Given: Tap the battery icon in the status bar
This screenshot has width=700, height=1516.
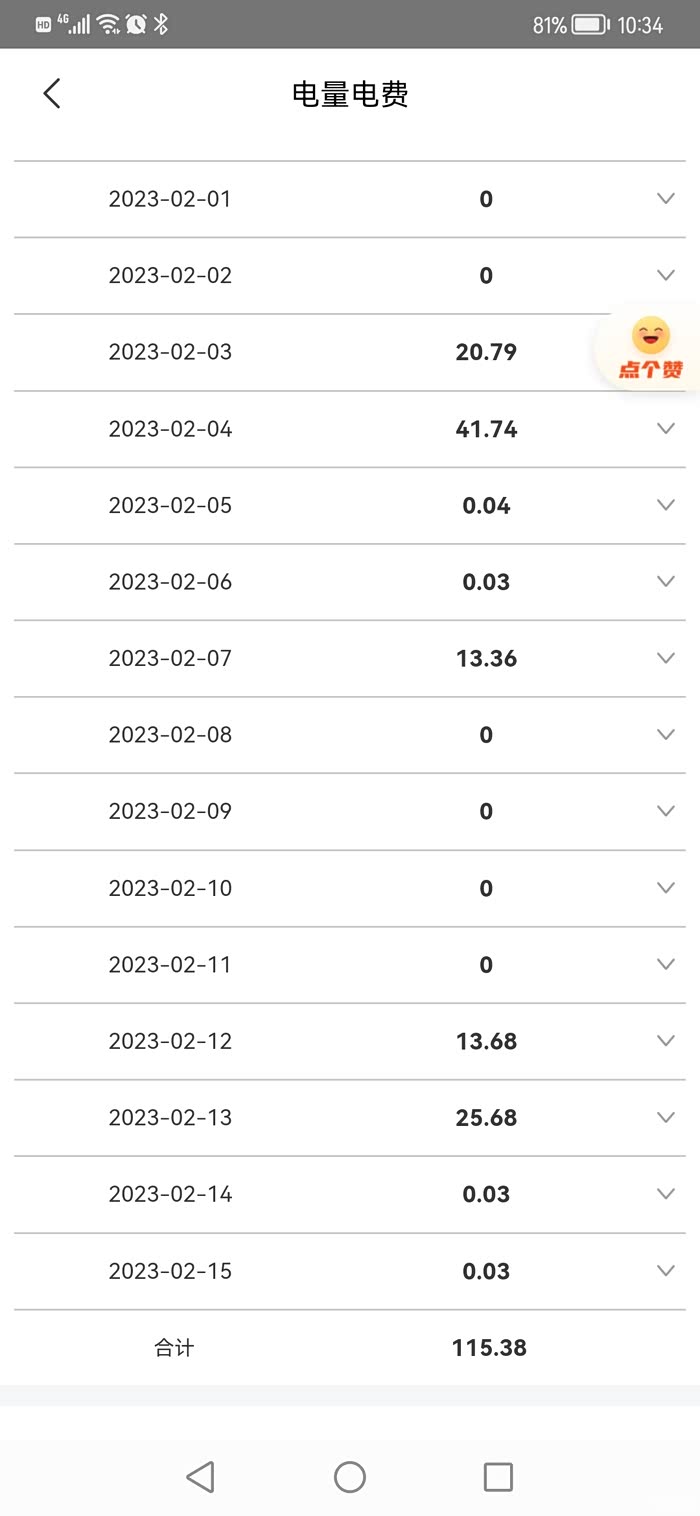Looking at the screenshot, I should pyautogui.click(x=589, y=25).
